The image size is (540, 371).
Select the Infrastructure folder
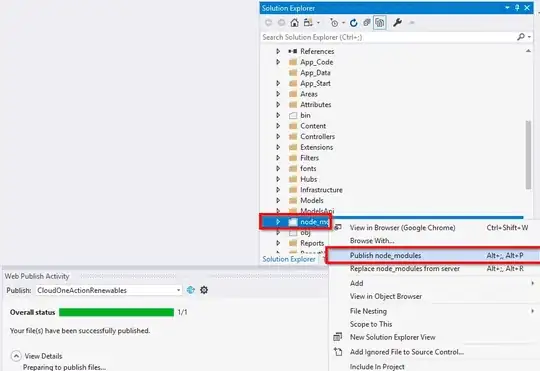click(321, 190)
